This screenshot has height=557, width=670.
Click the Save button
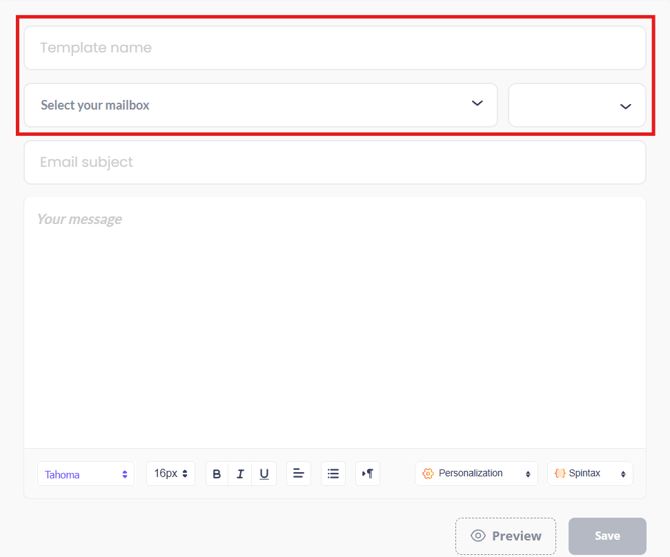click(x=607, y=536)
